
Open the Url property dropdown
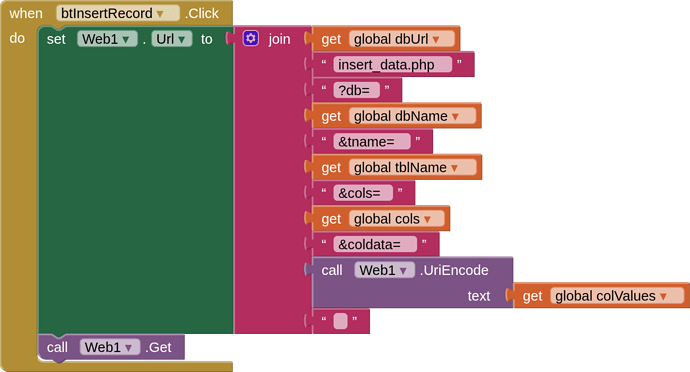[x=172, y=39]
